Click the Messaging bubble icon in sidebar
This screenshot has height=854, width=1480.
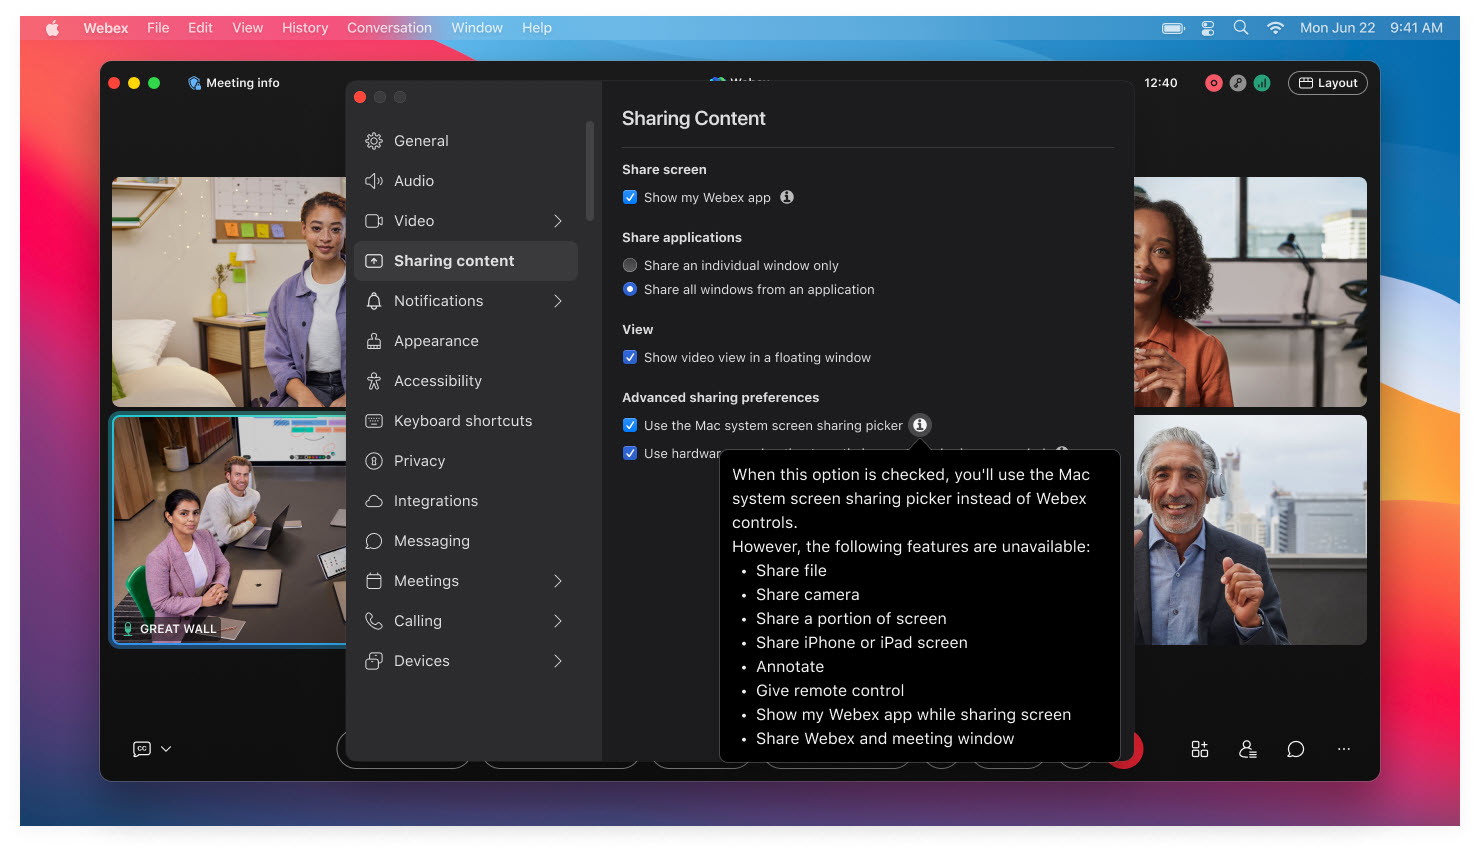click(374, 541)
